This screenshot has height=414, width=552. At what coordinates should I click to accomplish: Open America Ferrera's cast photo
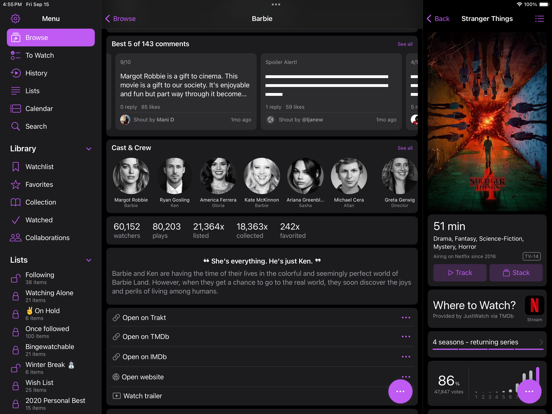(218, 176)
